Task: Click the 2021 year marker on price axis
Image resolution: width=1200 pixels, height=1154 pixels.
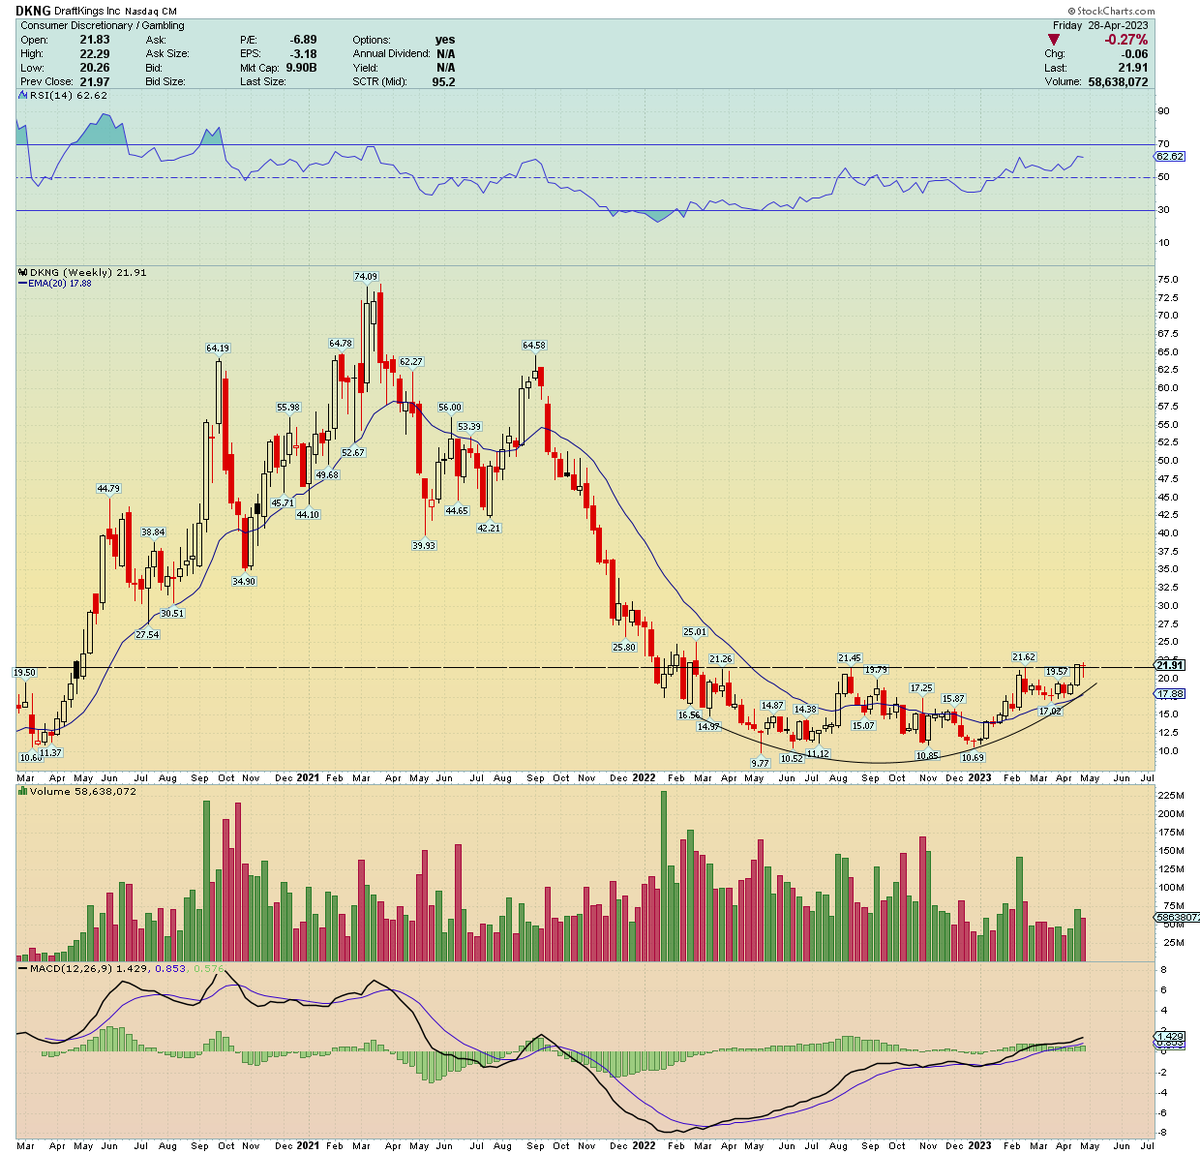Action: pyautogui.click(x=308, y=777)
